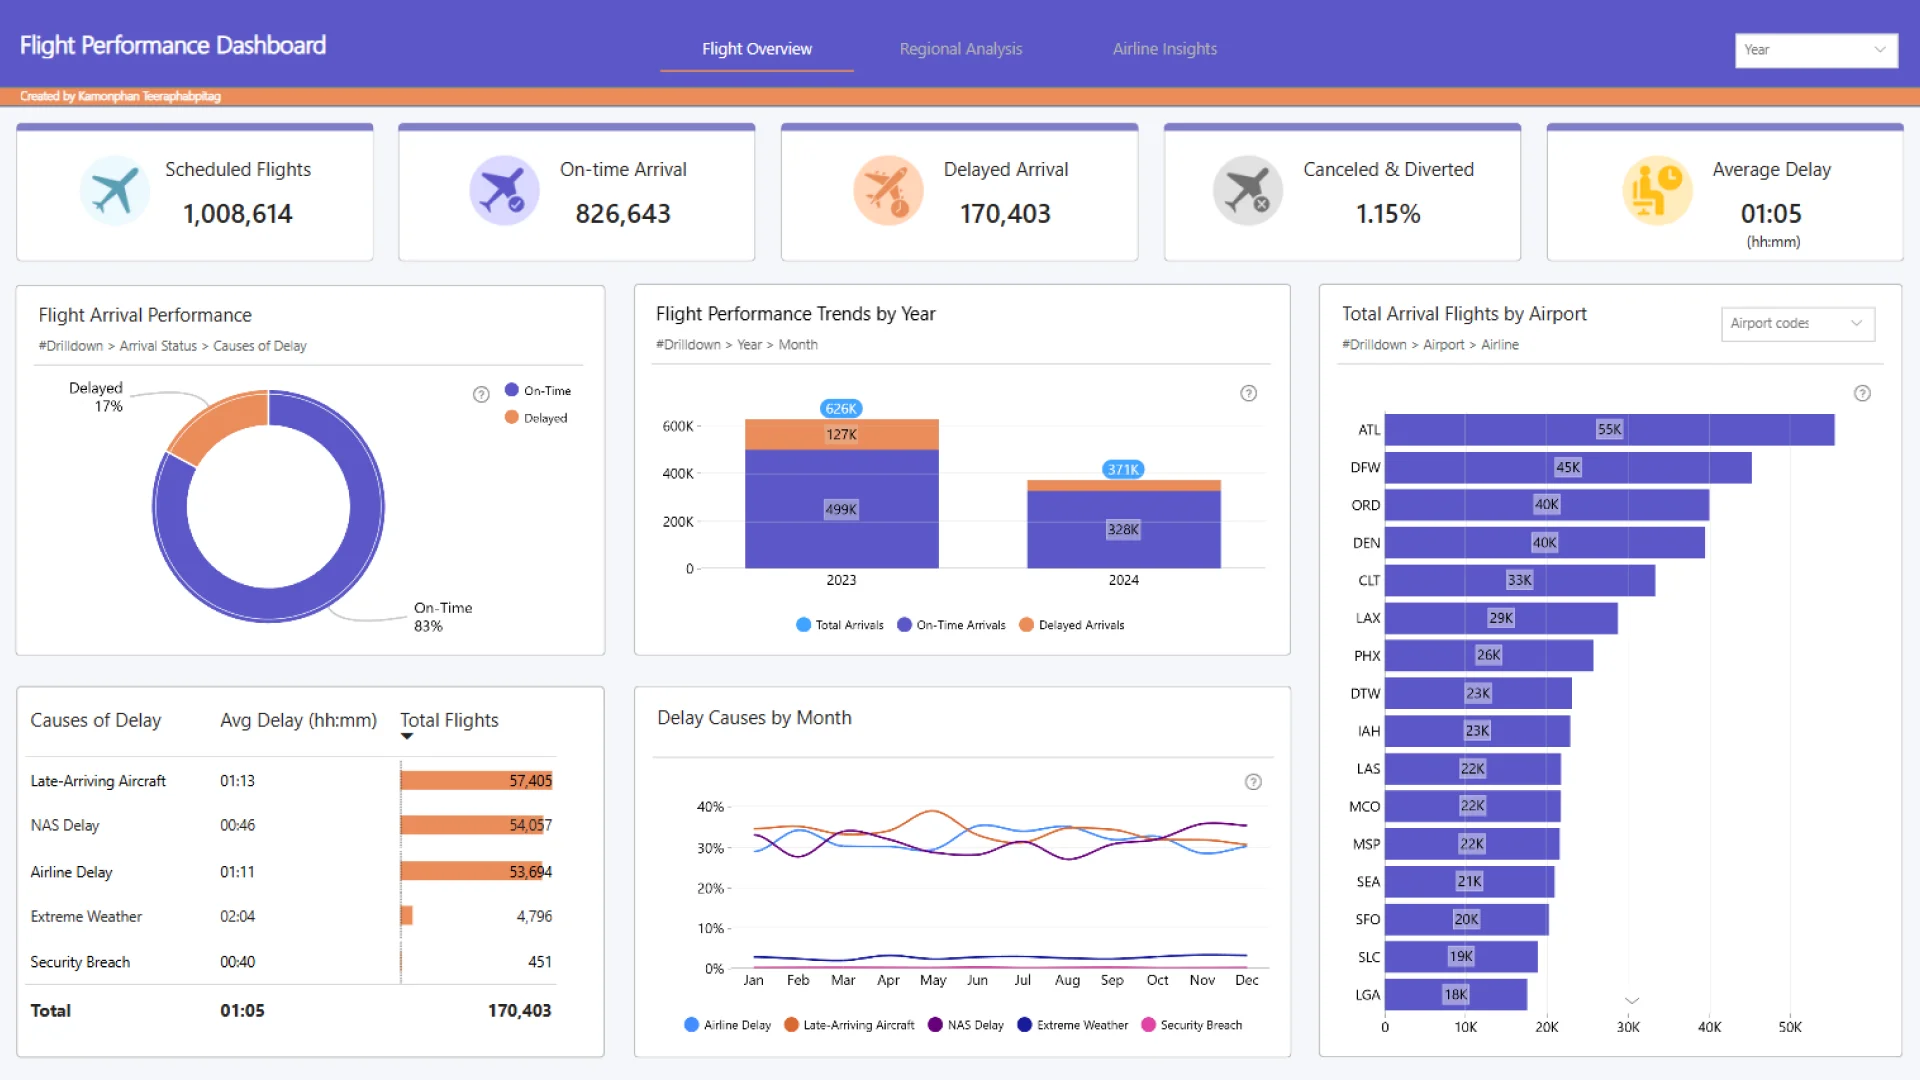Click the Flight Performance Dashboard title

pos(173,45)
